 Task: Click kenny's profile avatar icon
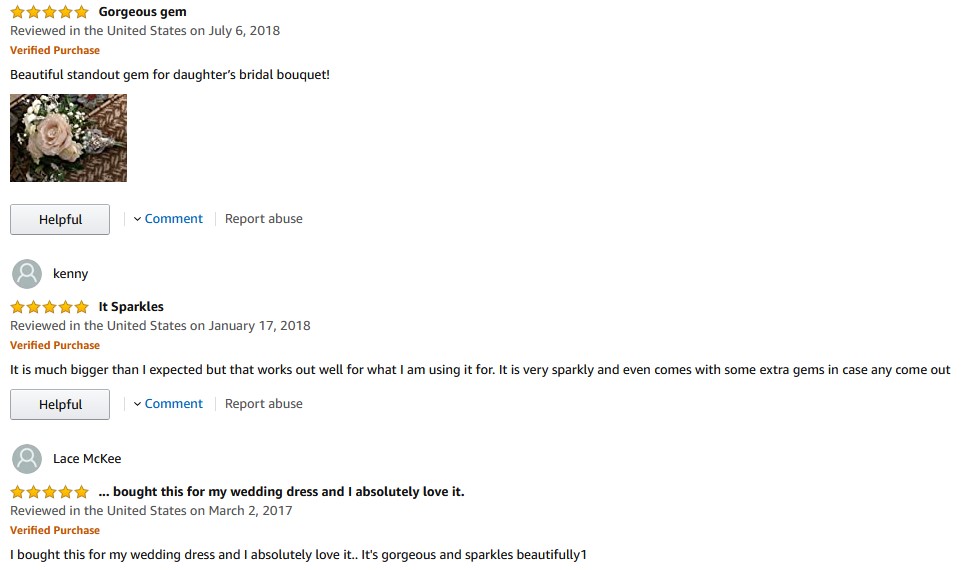coord(27,274)
